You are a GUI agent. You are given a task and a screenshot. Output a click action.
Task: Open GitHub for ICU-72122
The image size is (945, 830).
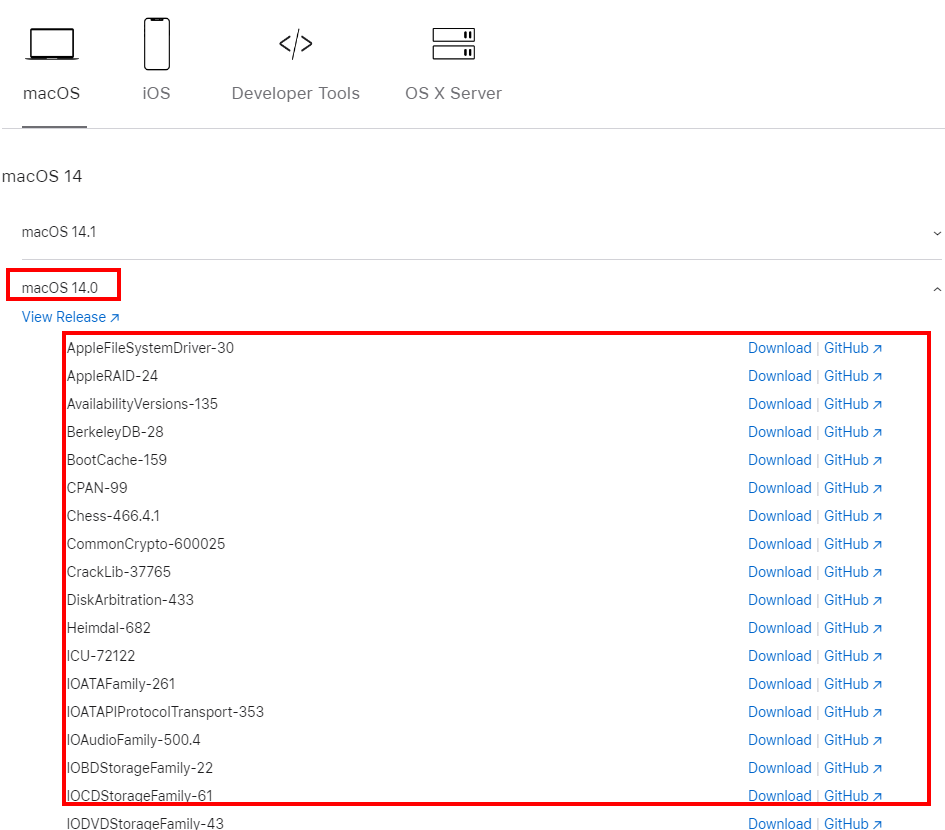853,656
